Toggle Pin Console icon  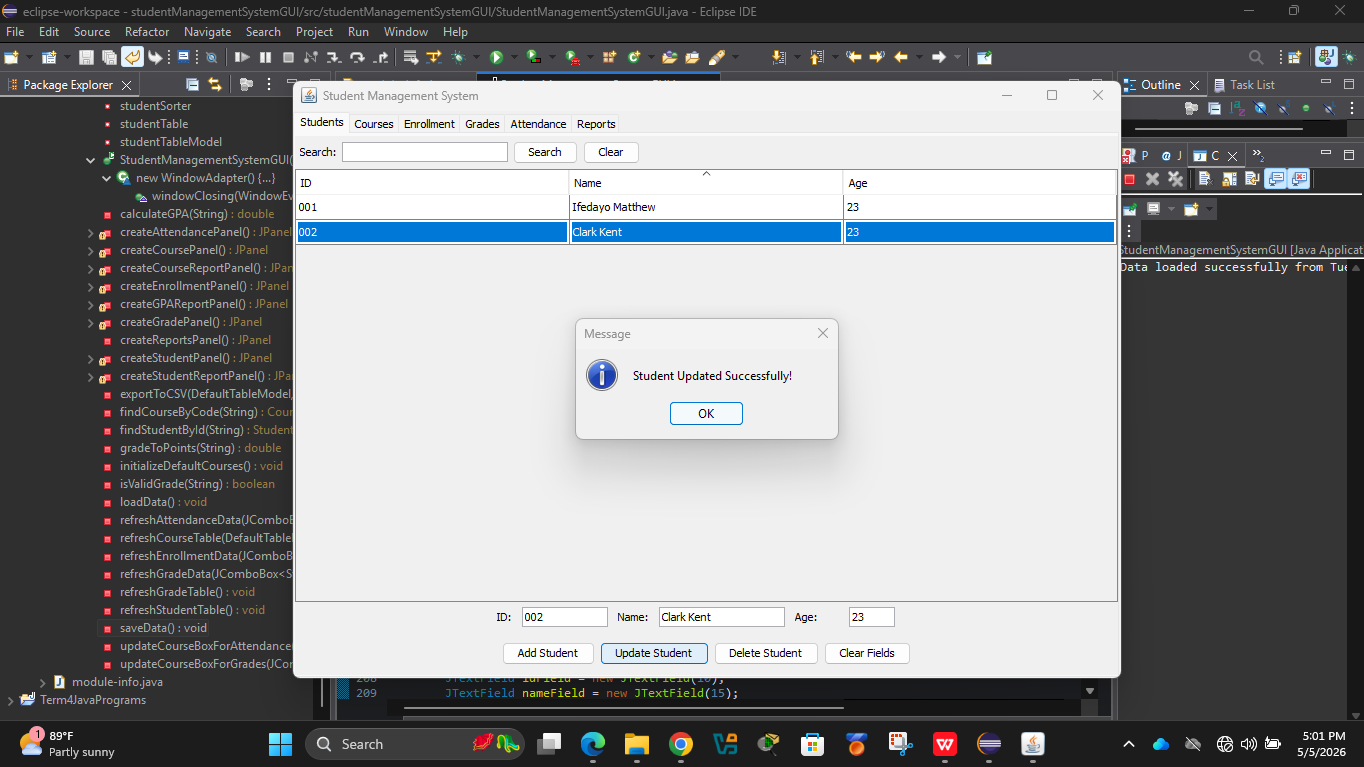click(1130, 209)
